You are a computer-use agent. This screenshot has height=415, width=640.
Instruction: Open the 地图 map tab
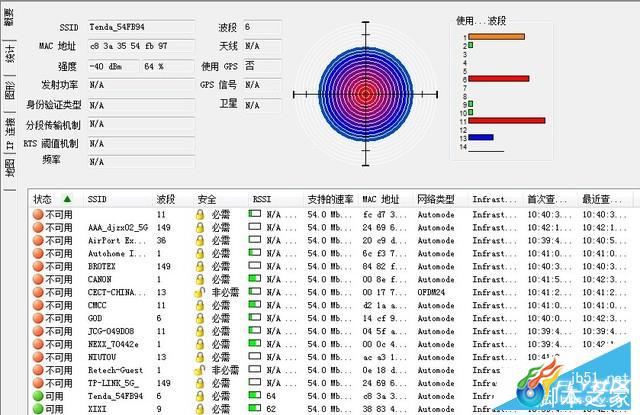click(x=9, y=168)
